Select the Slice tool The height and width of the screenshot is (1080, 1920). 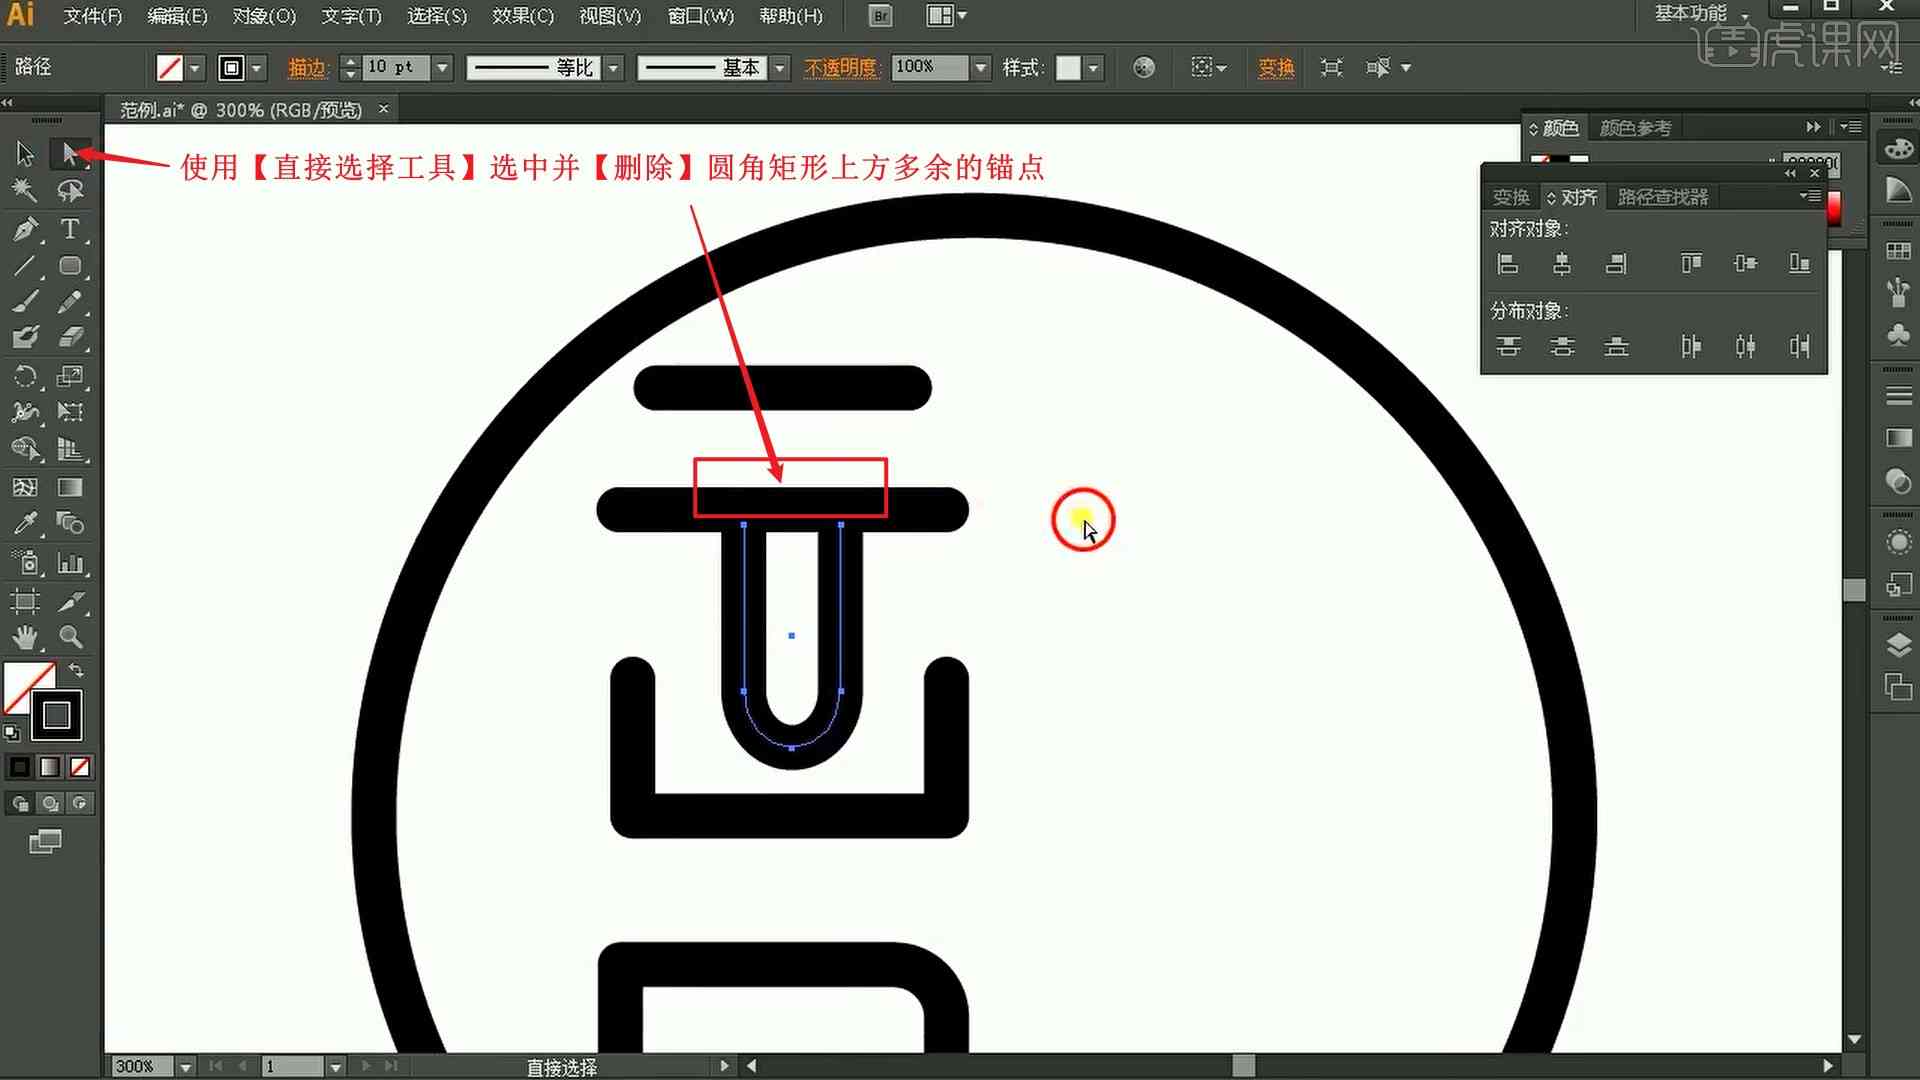tap(70, 601)
